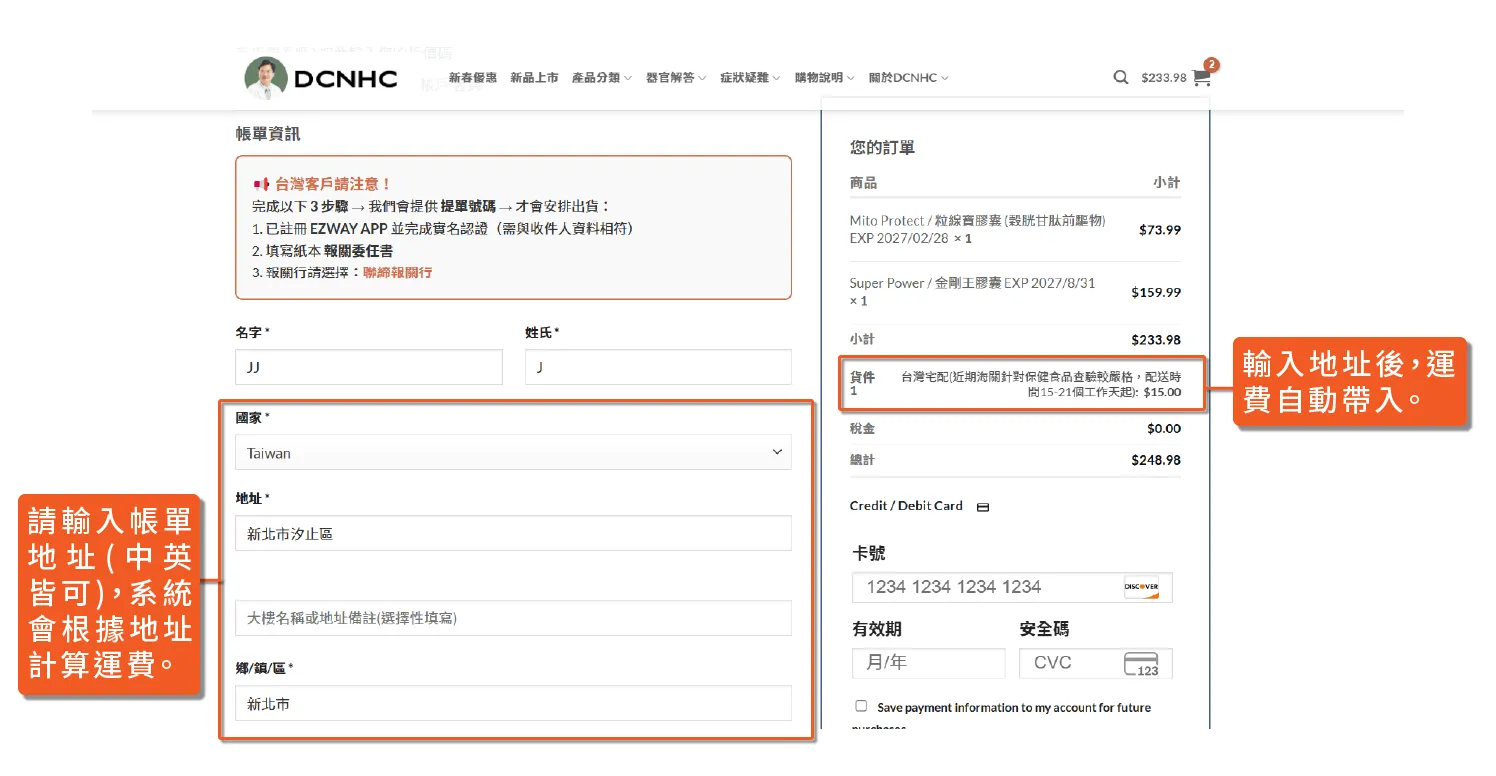Click the 帳單資訊 heading

[x=268, y=133]
